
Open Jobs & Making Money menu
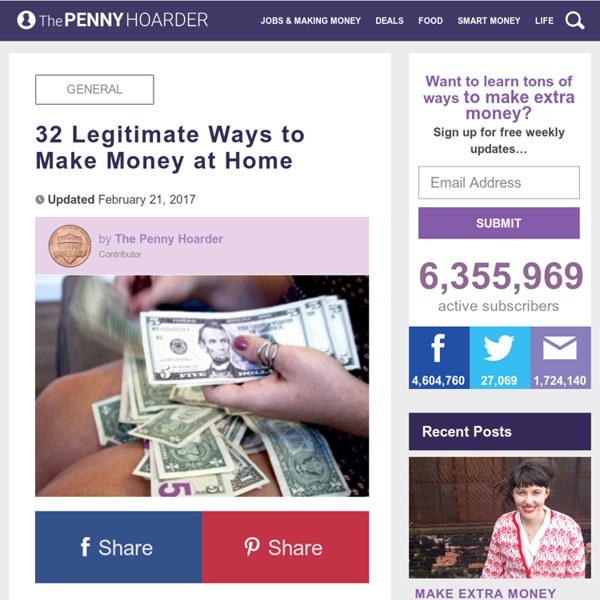(311, 21)
